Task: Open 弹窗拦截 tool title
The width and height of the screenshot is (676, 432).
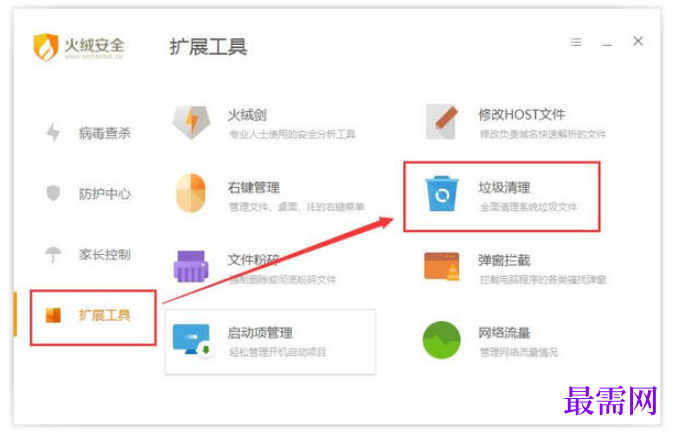Action: 504,260
